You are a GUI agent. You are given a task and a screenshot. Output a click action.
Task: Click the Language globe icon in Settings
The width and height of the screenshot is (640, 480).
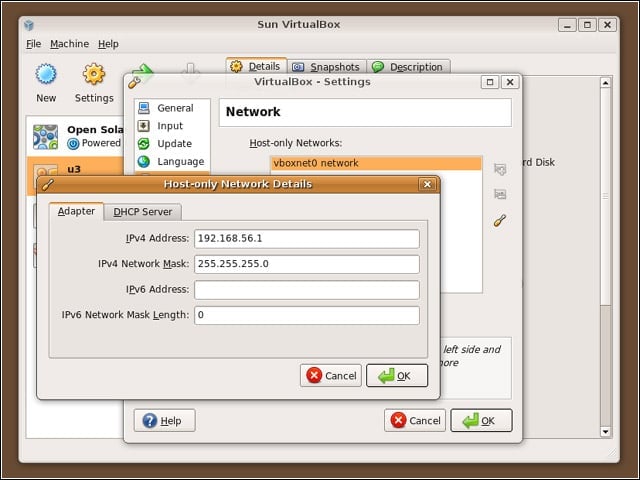tap(144, 162)
